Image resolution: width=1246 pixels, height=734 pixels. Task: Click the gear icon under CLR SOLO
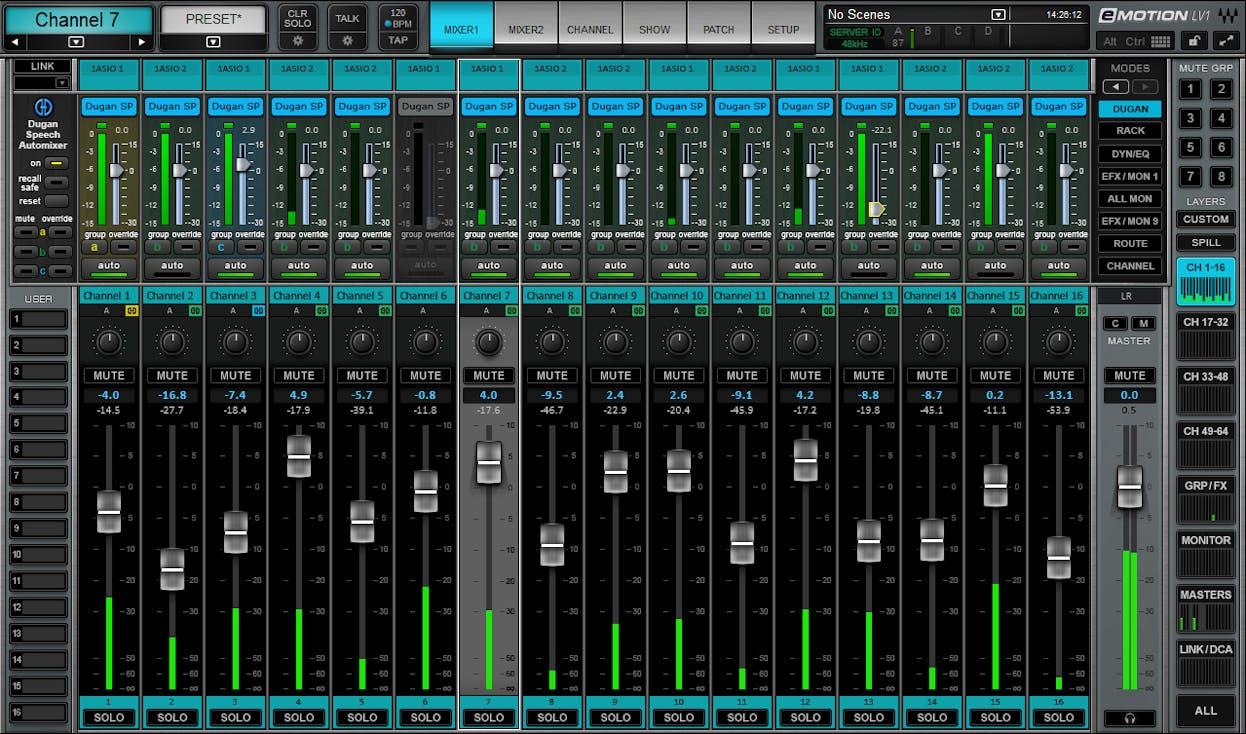click(x=297, y=41)
